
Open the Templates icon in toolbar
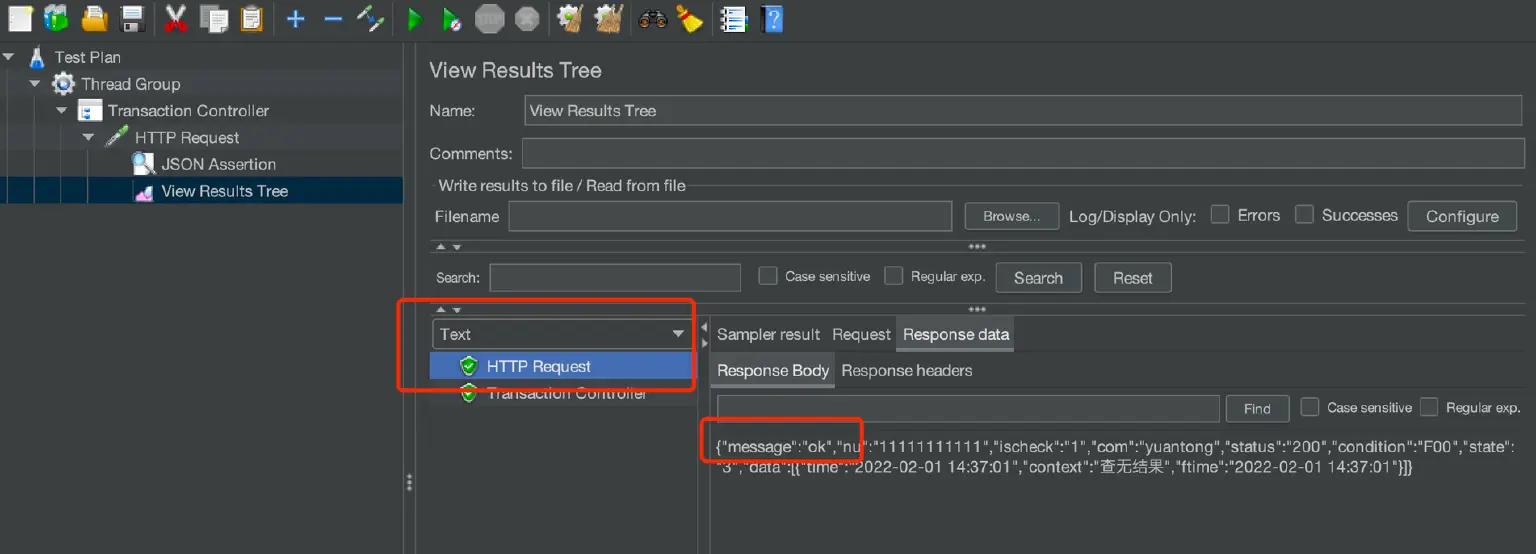56,18
